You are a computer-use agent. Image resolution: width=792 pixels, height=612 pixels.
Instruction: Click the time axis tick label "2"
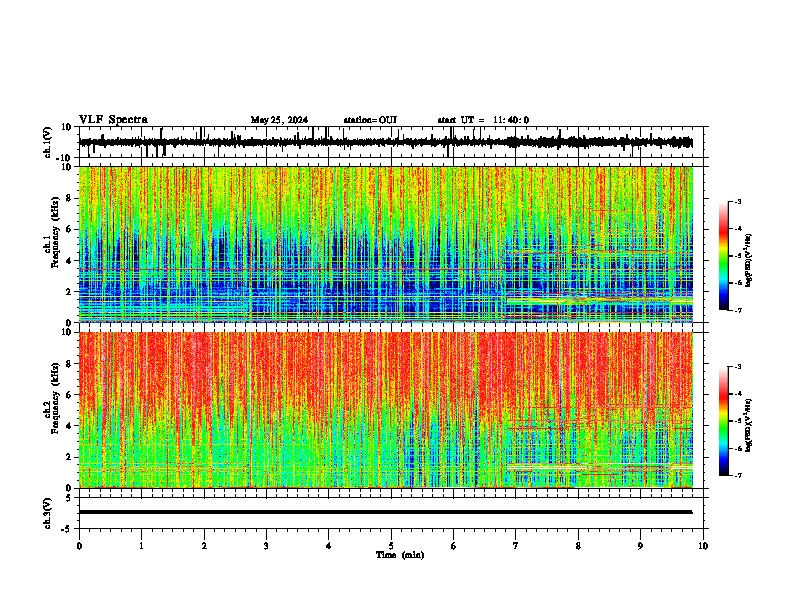pyautogui.click(x=204, y=546)
